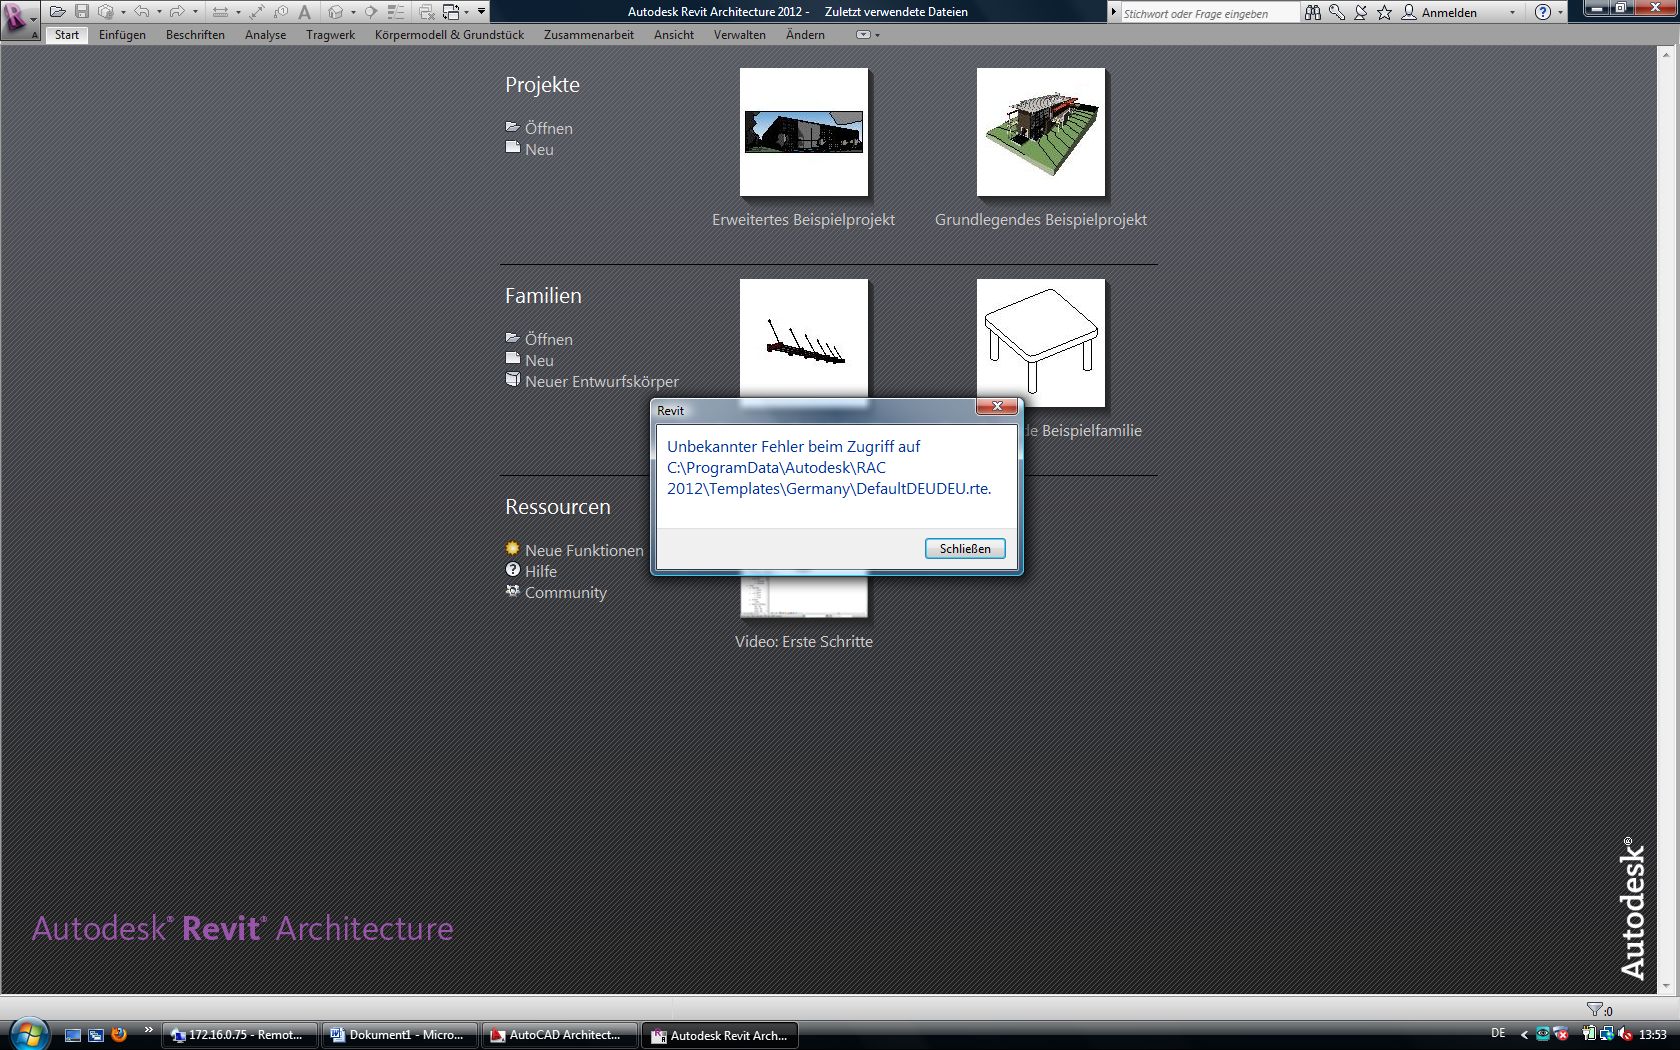The image size is (1680, 1050).
Task: Click Schließen in the Revit error dialog
Action: pos(965,548)
